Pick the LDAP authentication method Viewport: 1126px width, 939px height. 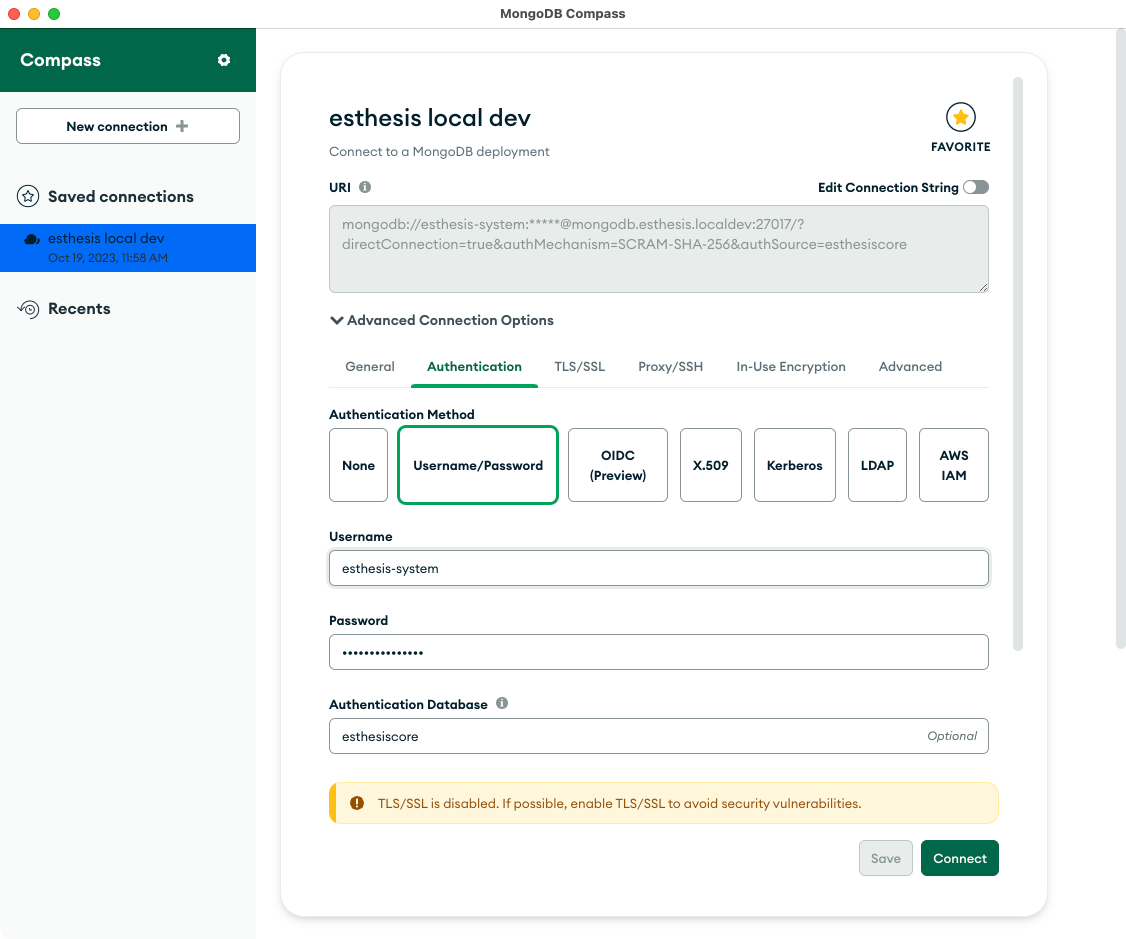(877, 465)
